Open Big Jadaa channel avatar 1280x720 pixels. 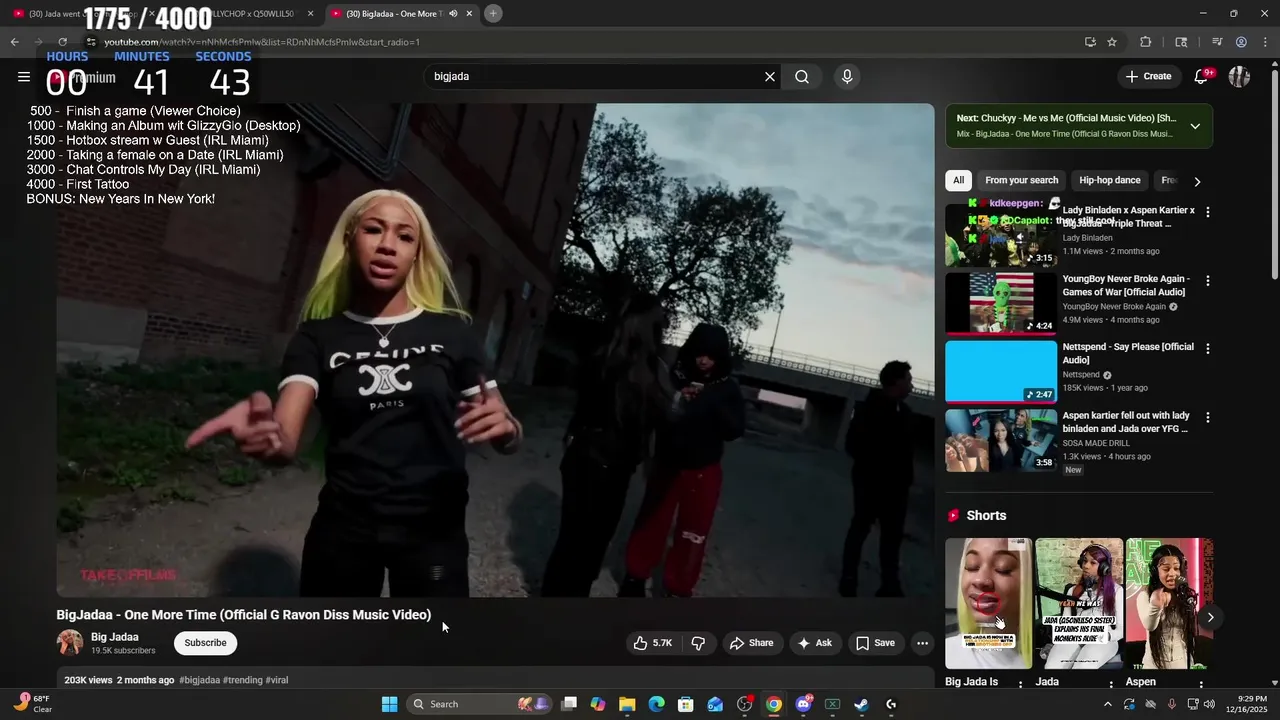[70, 643]
